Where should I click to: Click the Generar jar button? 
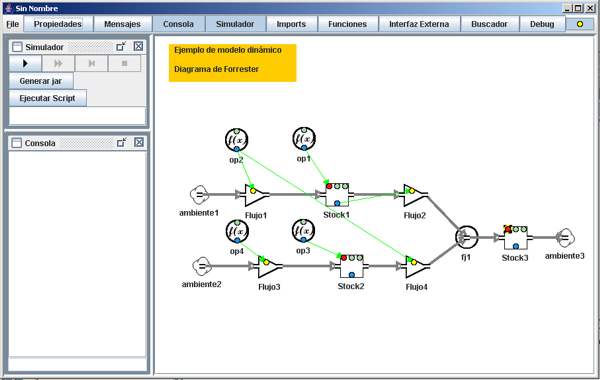41,81
